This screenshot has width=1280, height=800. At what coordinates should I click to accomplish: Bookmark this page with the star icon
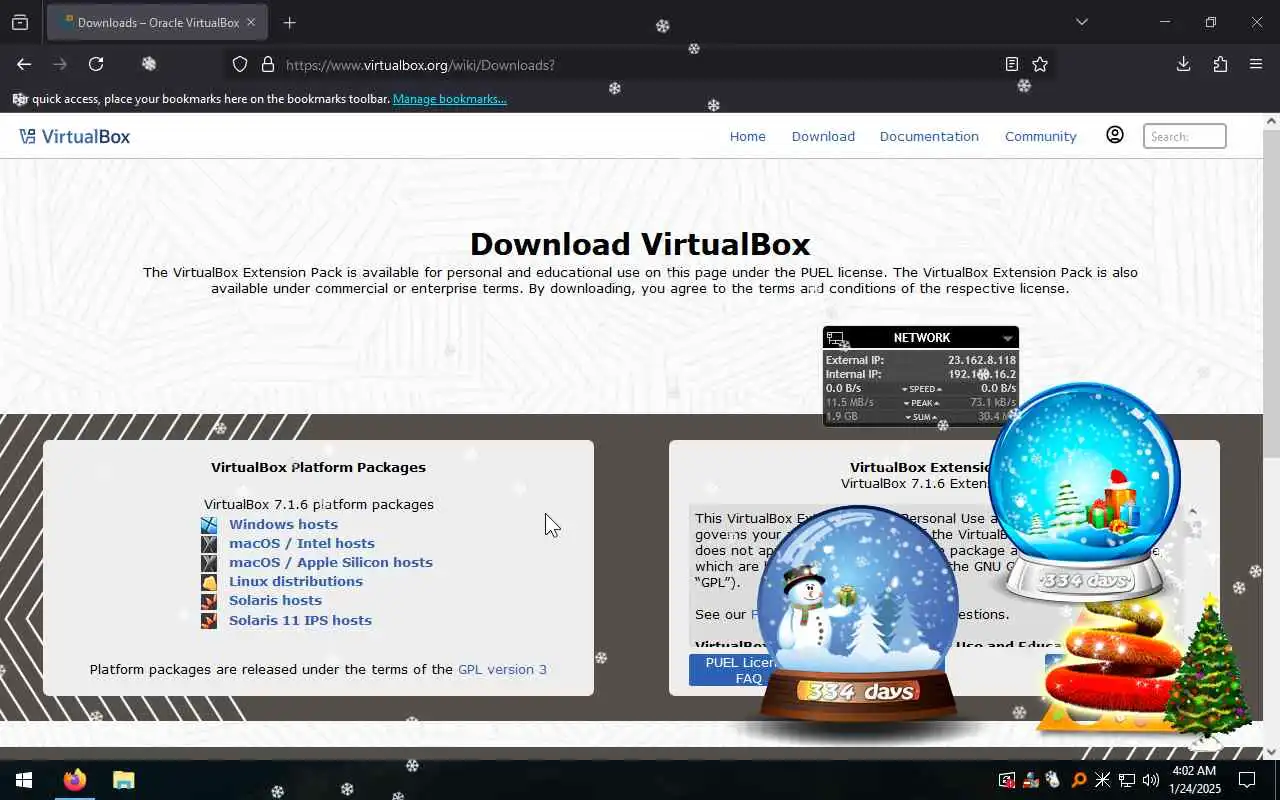click(1040, 64)
